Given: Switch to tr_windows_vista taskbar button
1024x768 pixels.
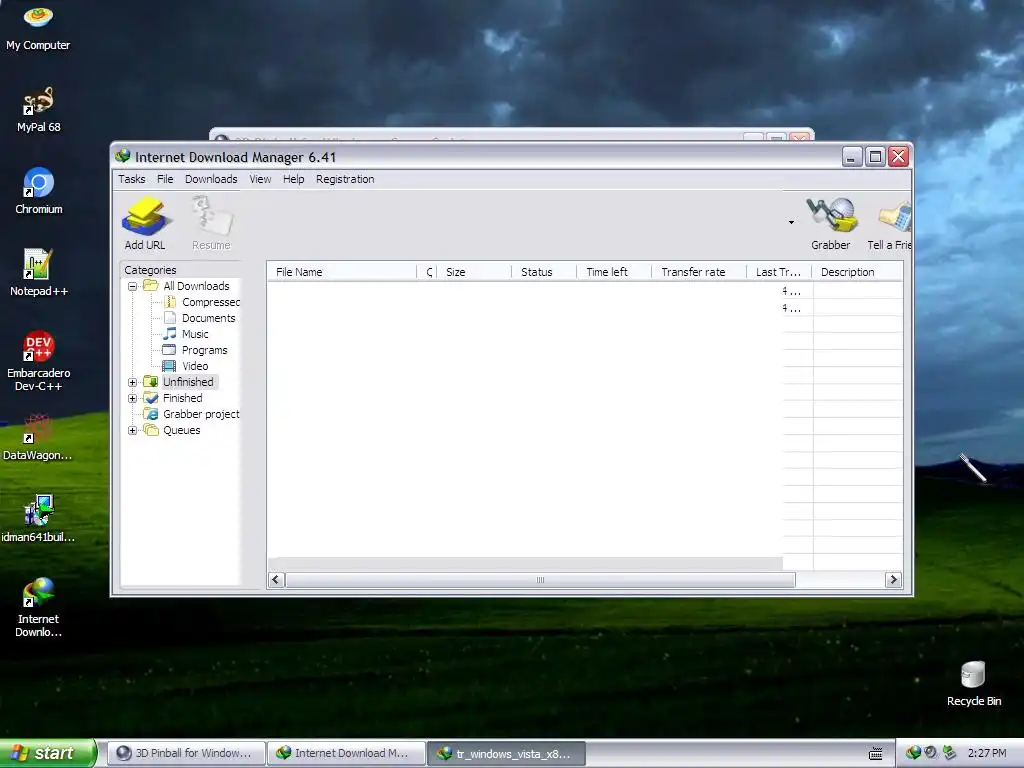Looking at the screenshot, I should point(506,753).
